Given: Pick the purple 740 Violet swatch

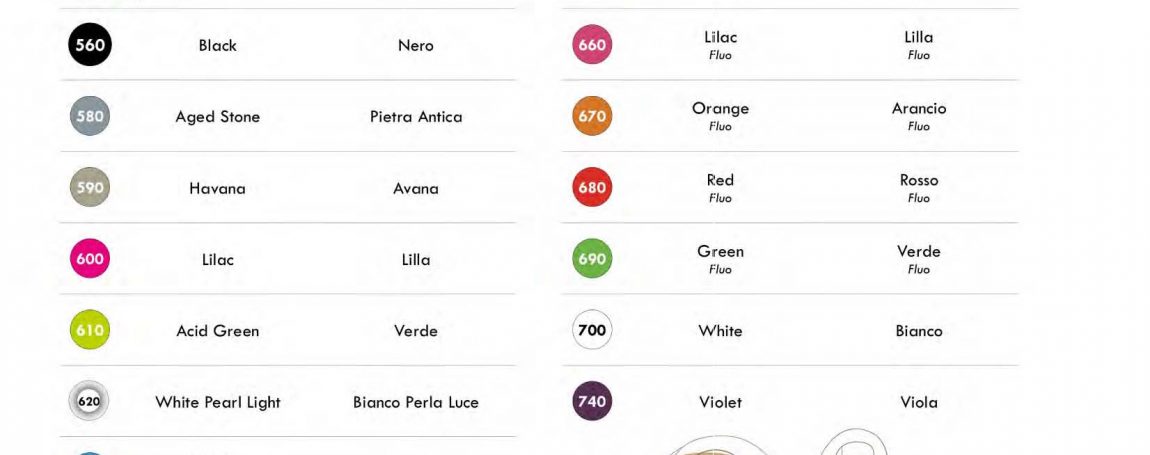Looking at the screenshot, I should pos(592,401).
